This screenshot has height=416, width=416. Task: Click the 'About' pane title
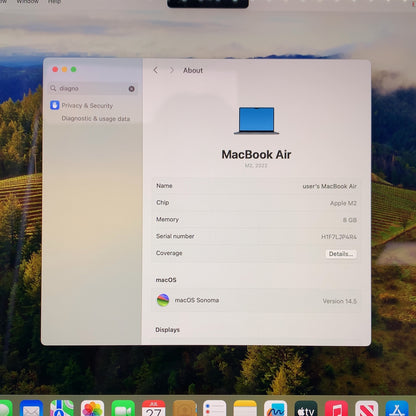coord(193,70)
